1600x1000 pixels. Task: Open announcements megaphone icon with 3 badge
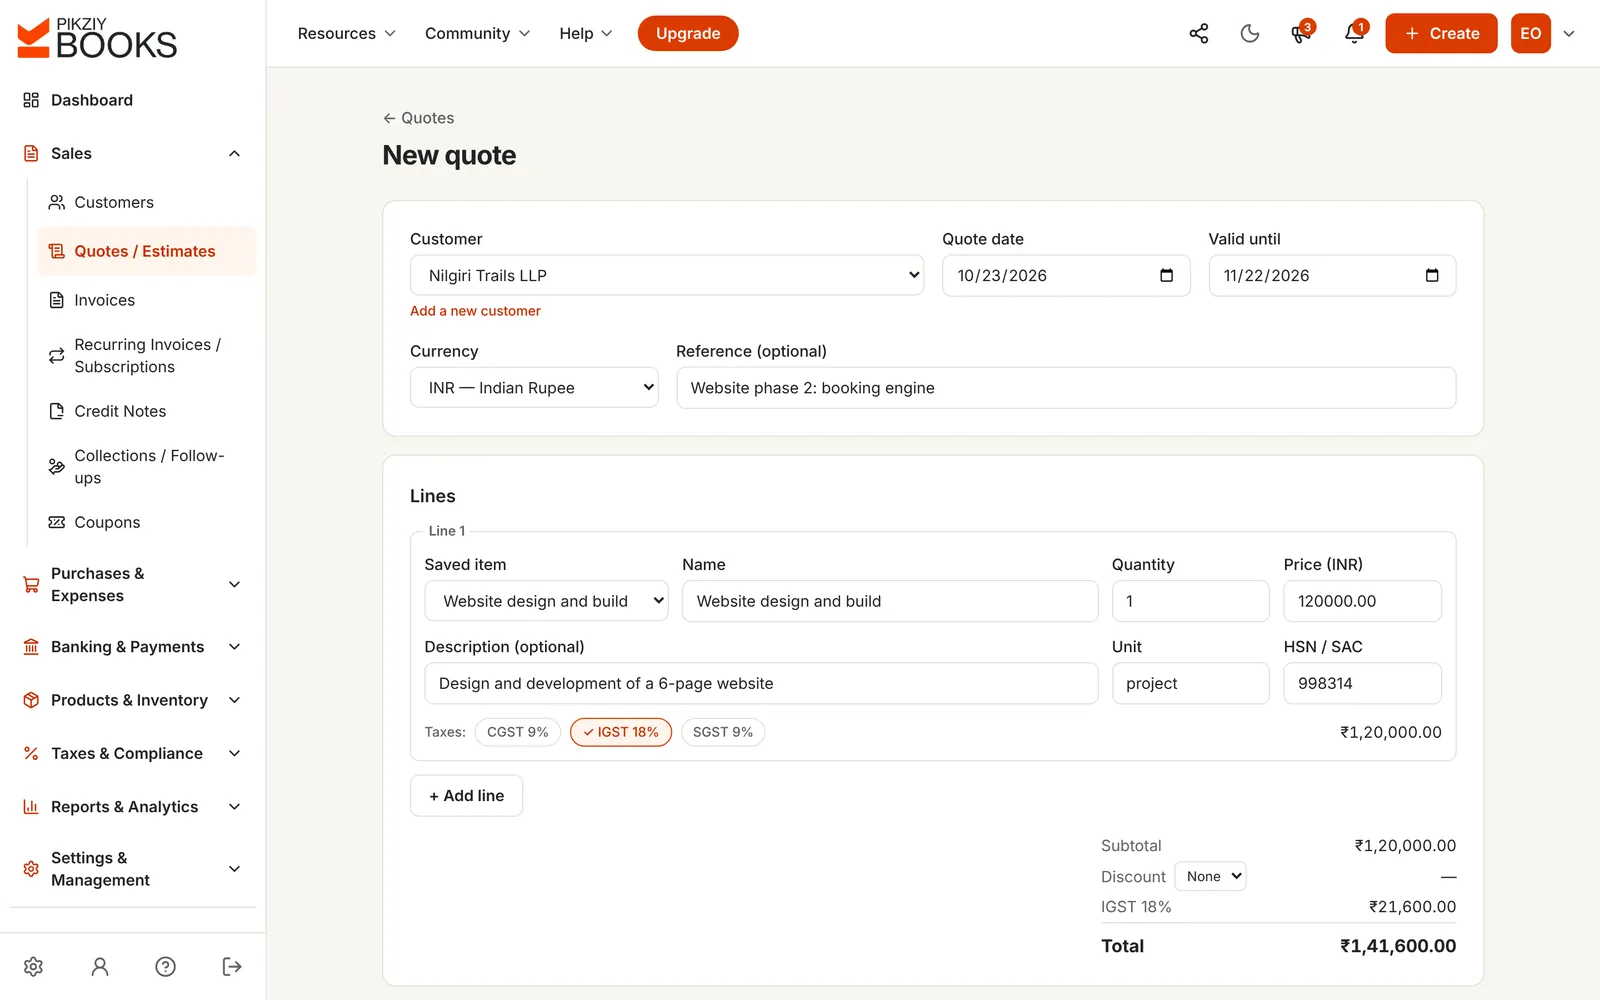tap(1301, 34)
